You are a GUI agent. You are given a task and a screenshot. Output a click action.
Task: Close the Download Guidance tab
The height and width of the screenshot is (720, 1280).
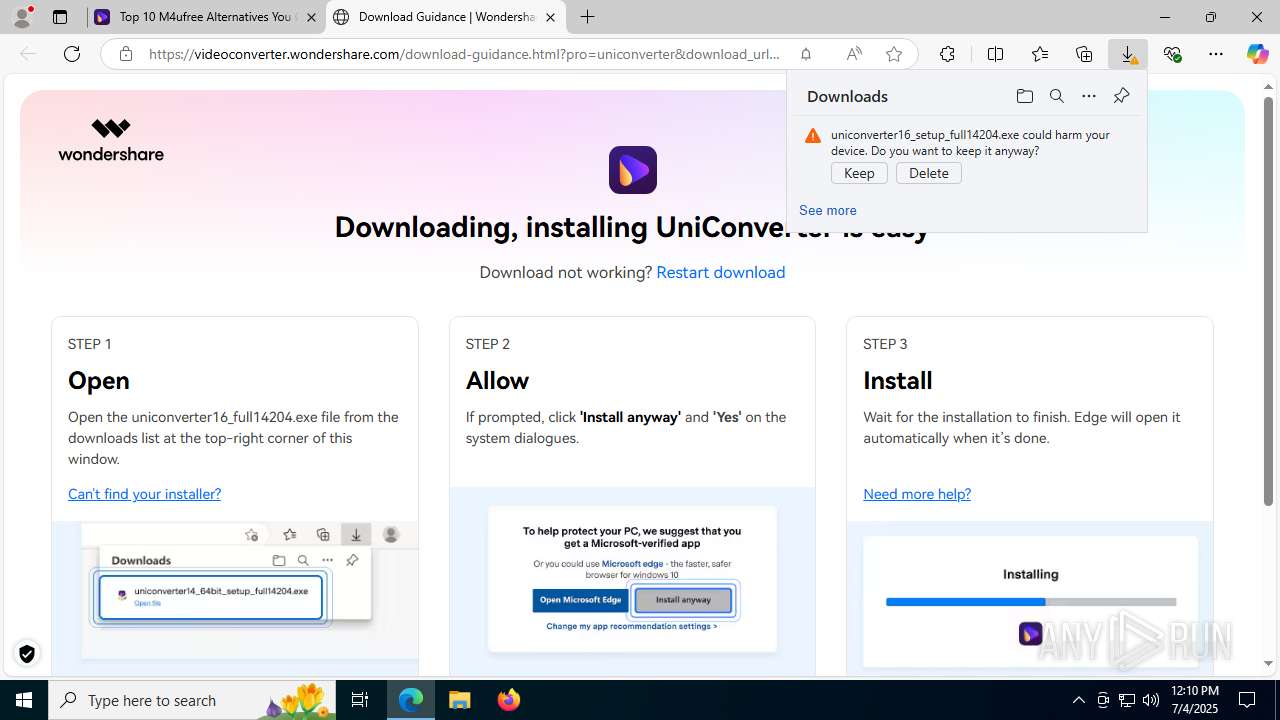pos(550,17)
